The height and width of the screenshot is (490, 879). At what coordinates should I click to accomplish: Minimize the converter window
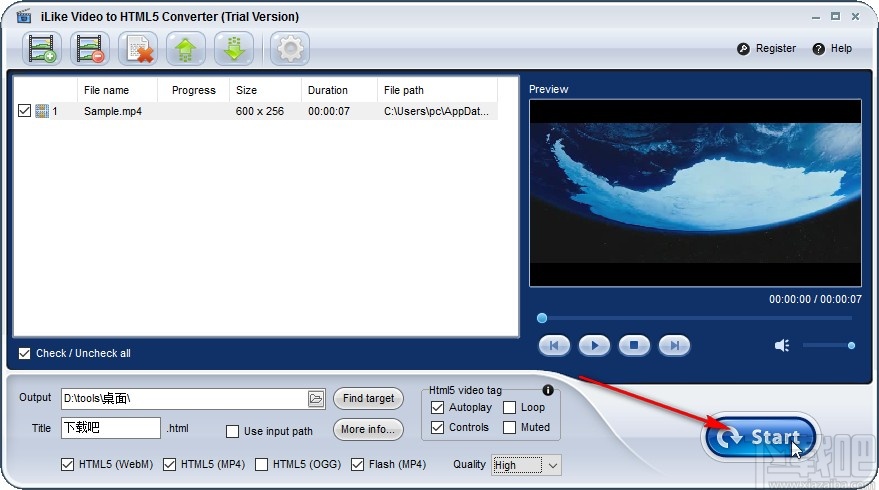(816, 17)
